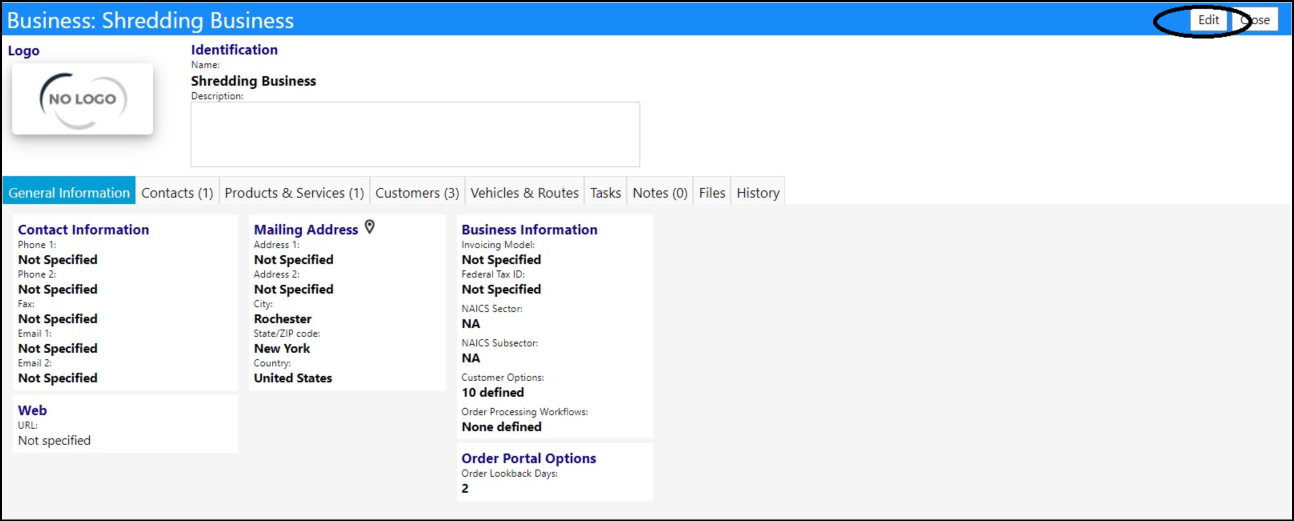Click the Order Processing Workflows 'None defined' value
This screenshot has height=521, width=1294.
(x=502, y=427)
